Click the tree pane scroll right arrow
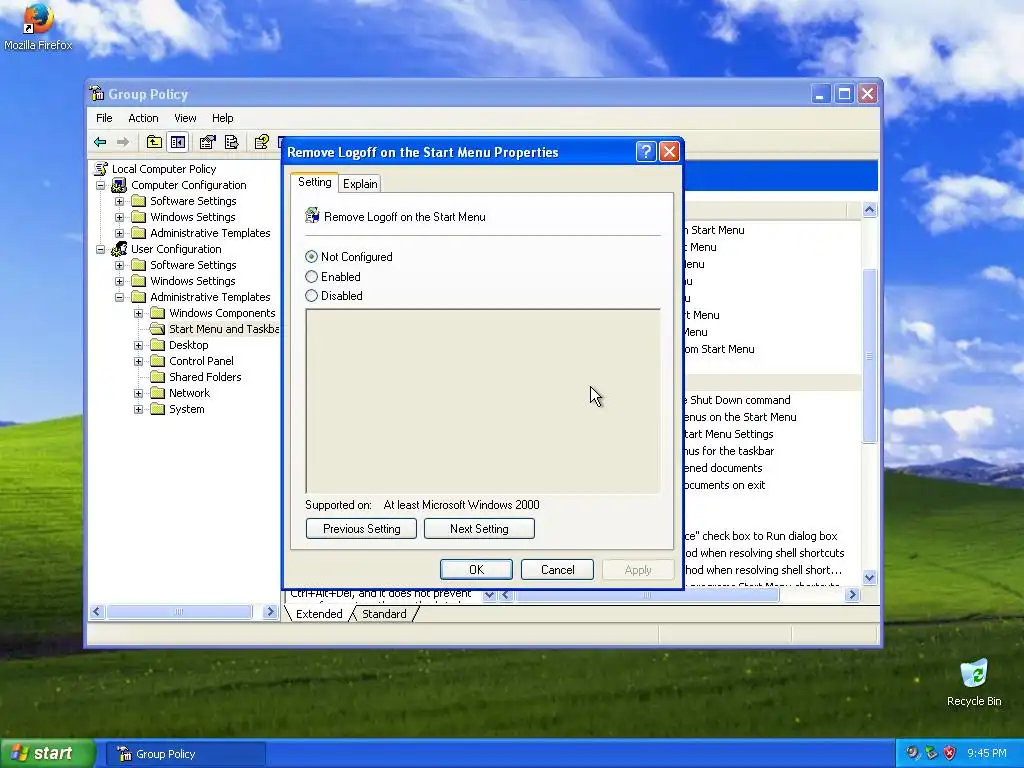Viewport: 1024px width, 768px height. tap(270, 612)
